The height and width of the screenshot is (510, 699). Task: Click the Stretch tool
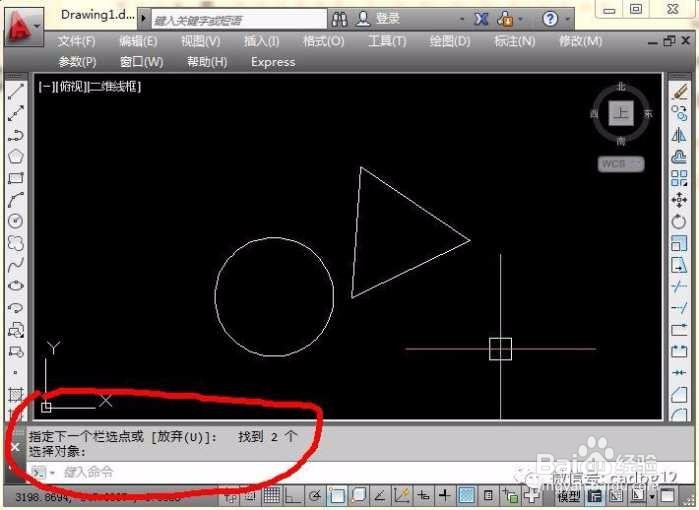(679, 265)
